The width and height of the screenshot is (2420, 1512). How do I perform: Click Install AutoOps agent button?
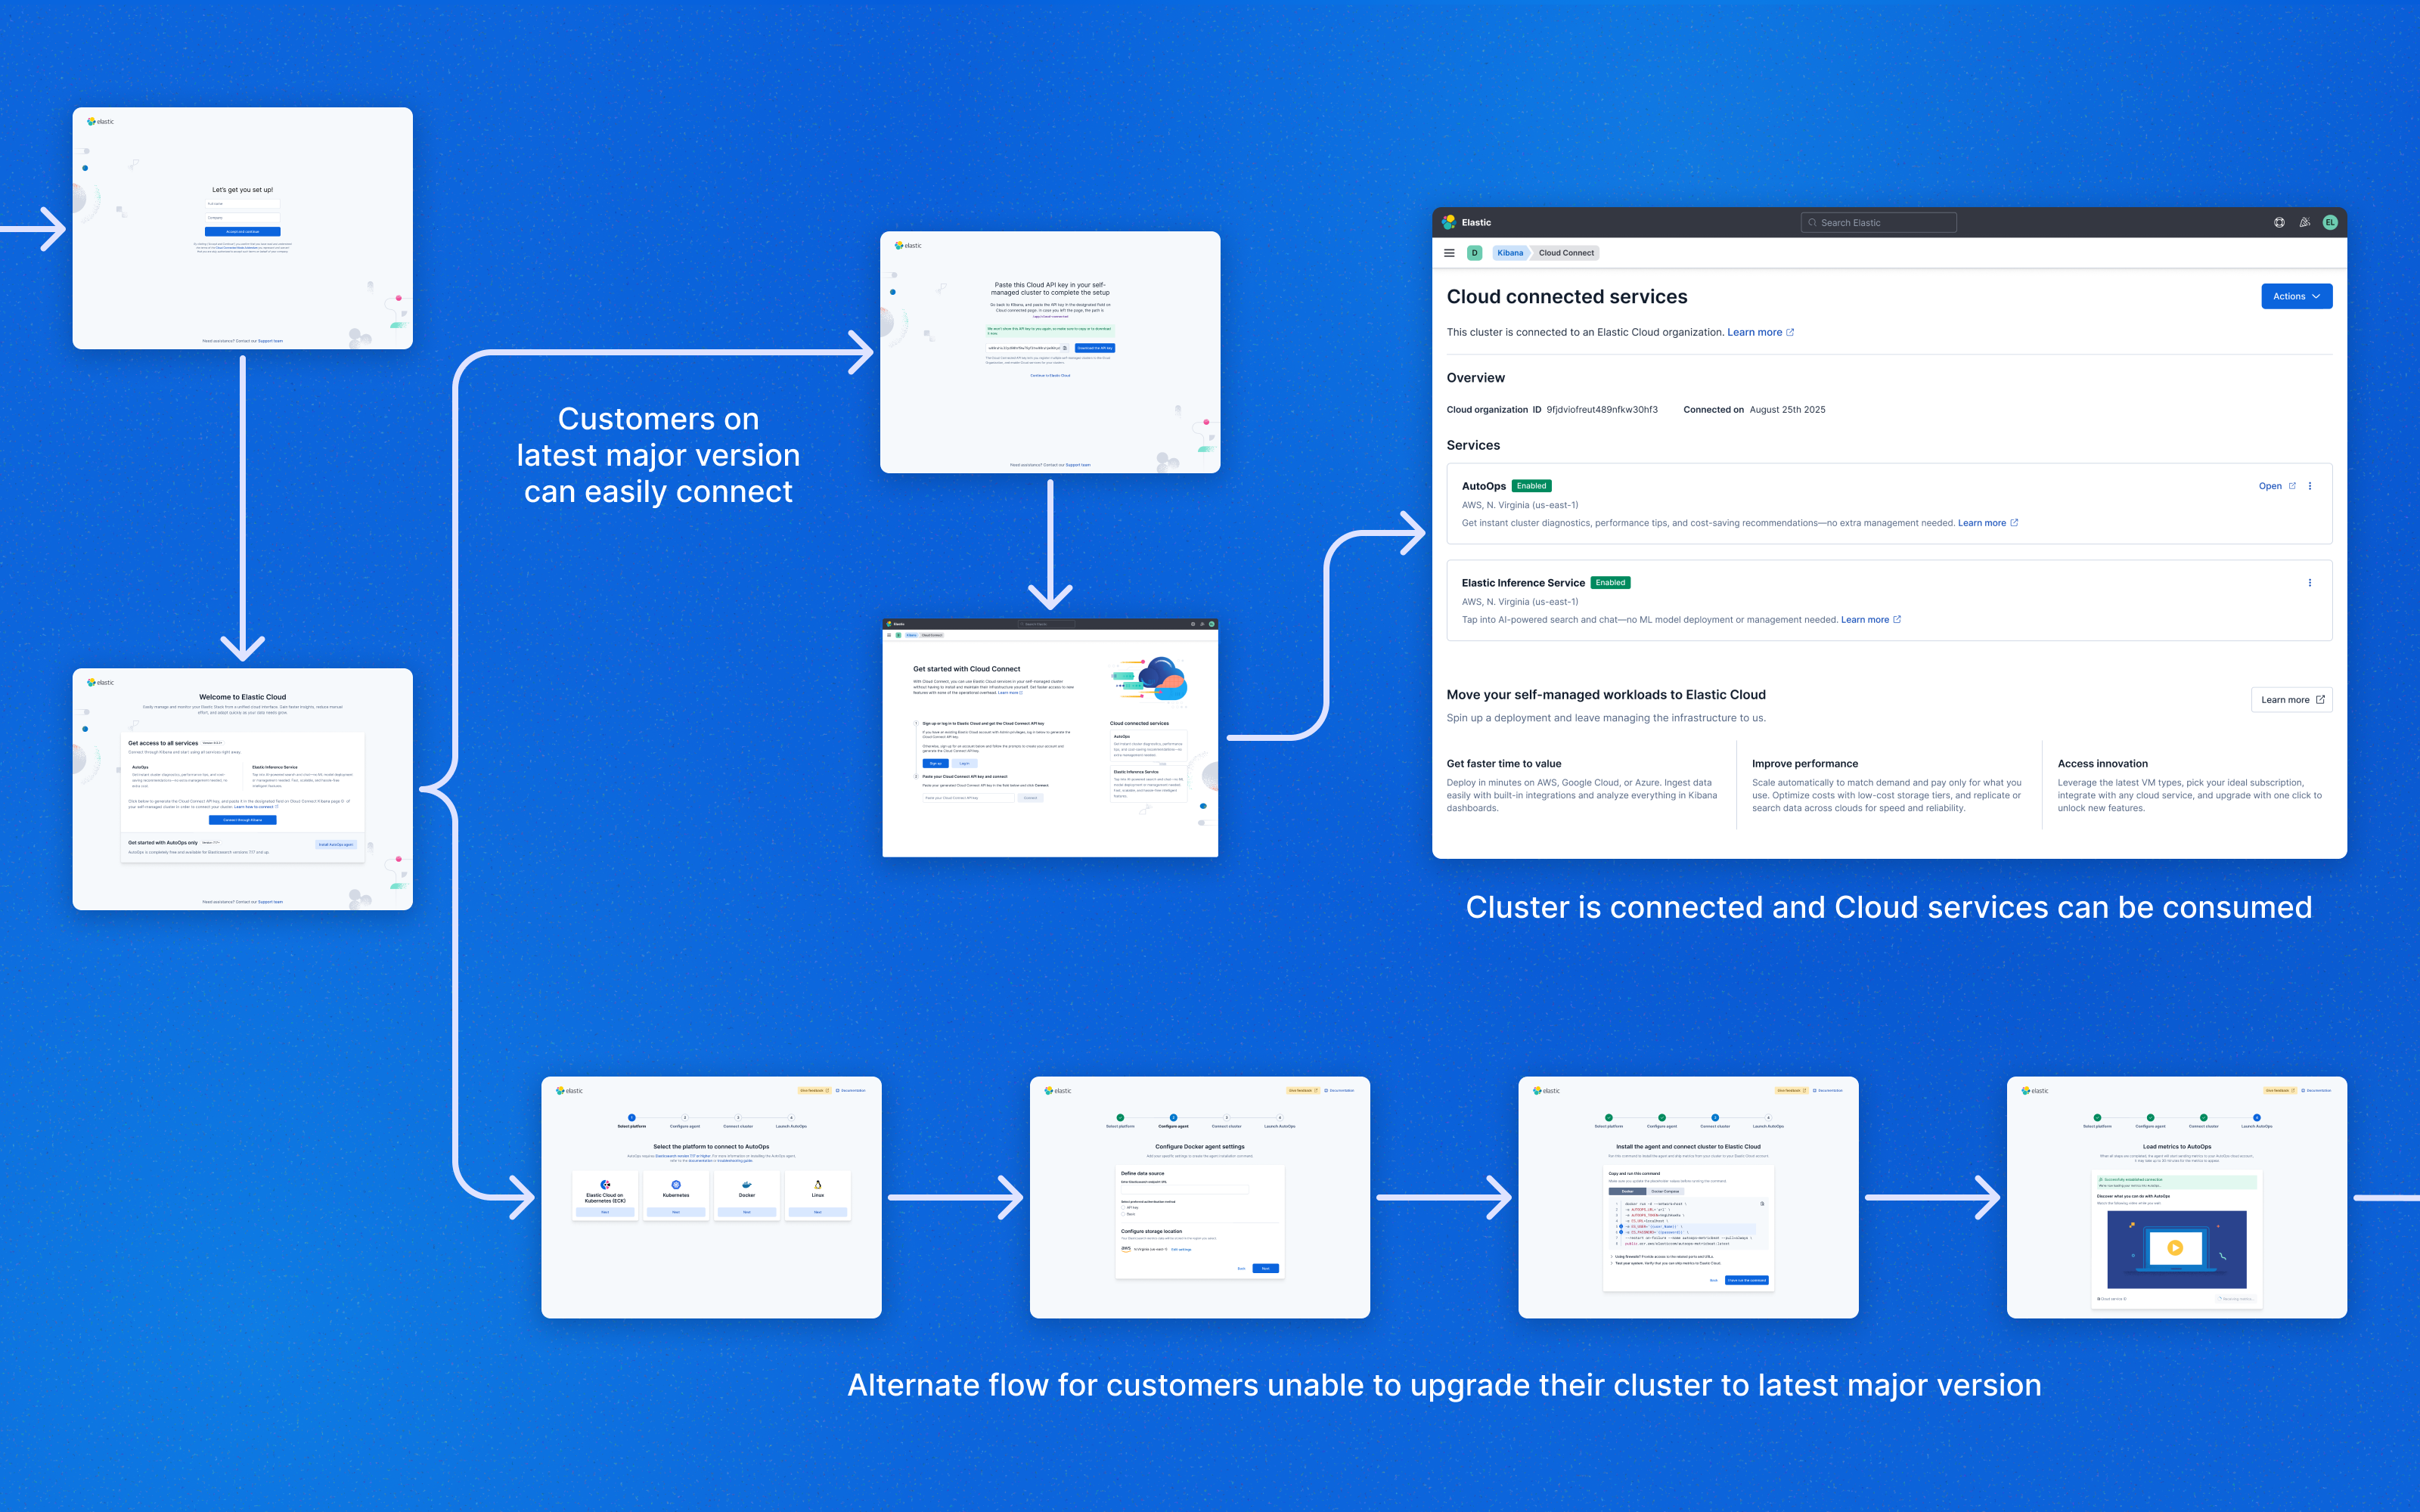335,844
